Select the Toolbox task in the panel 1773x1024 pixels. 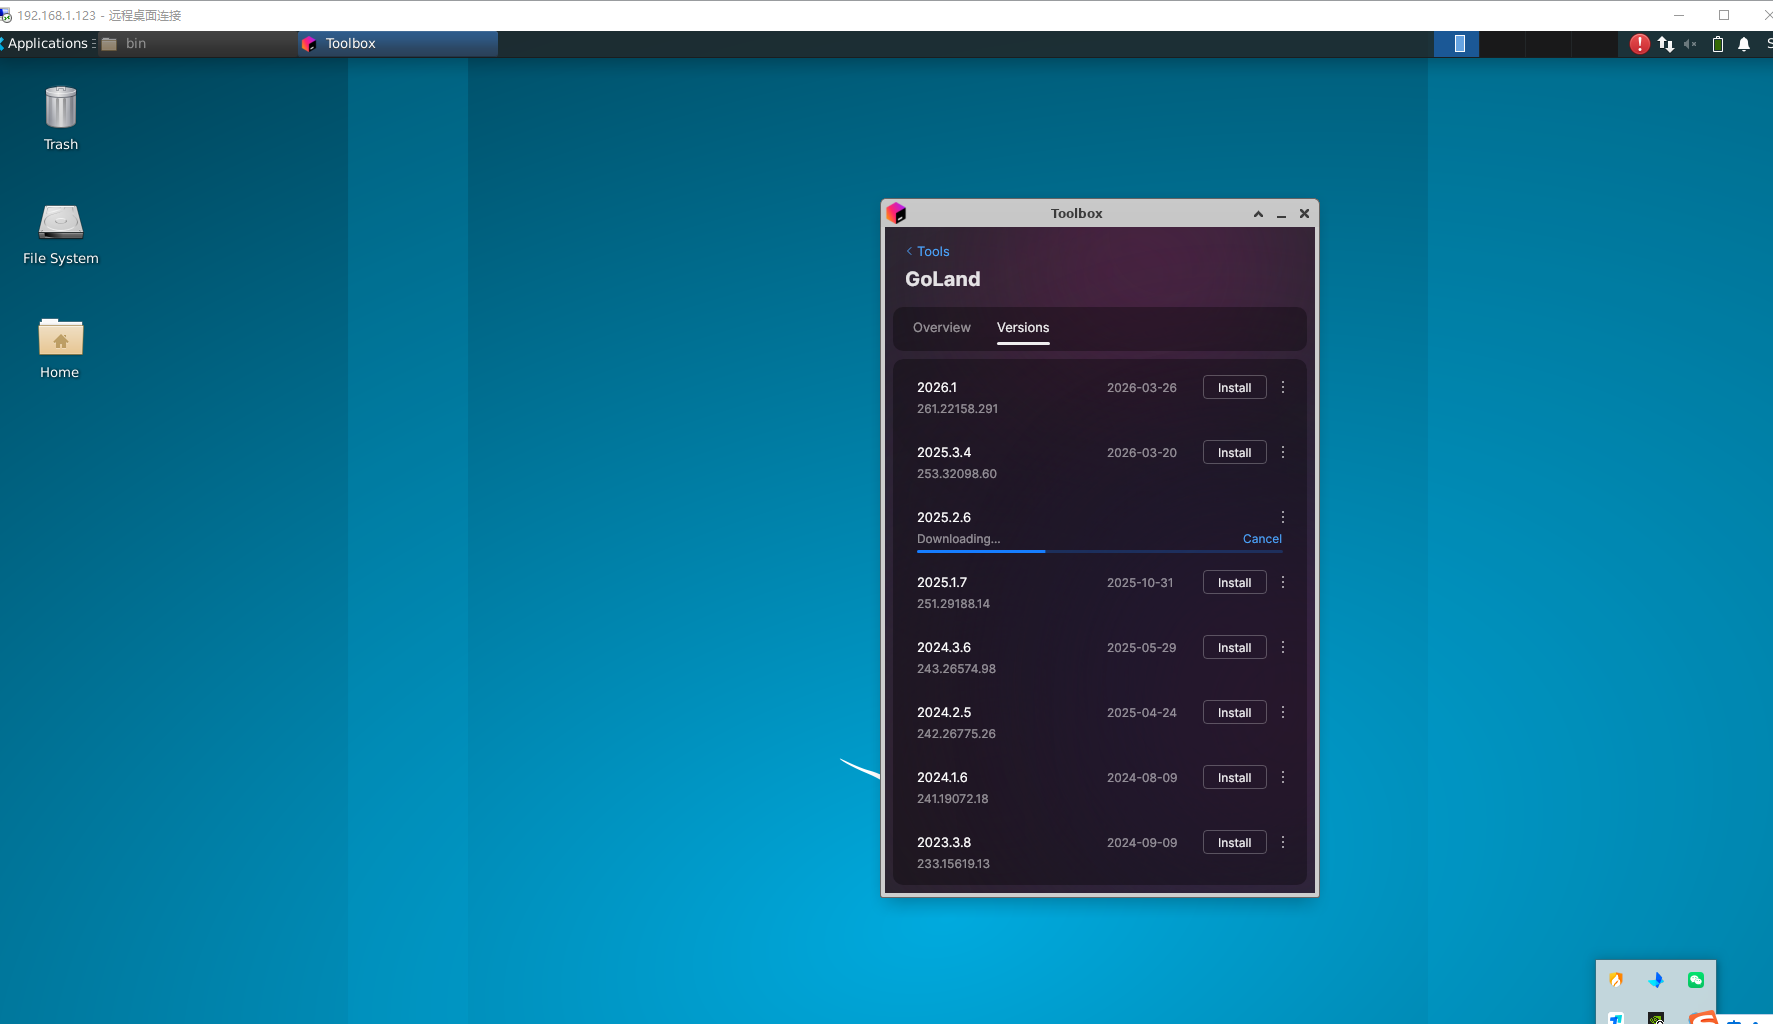pyautogui.click(x=398, y=43)
